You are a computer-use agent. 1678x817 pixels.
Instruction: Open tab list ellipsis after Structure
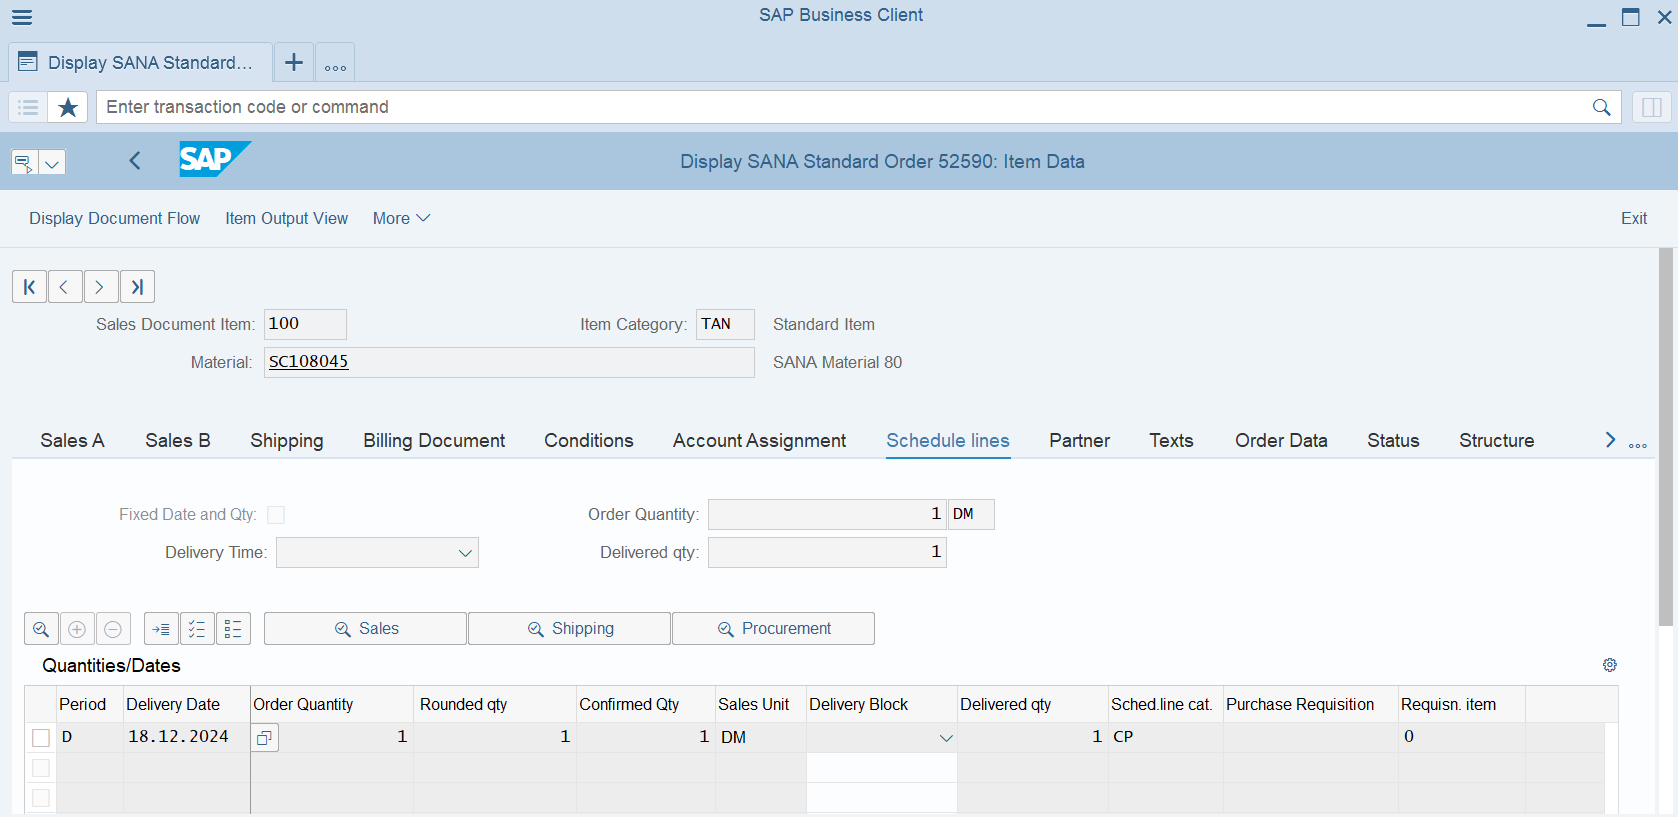point(1638,445)
